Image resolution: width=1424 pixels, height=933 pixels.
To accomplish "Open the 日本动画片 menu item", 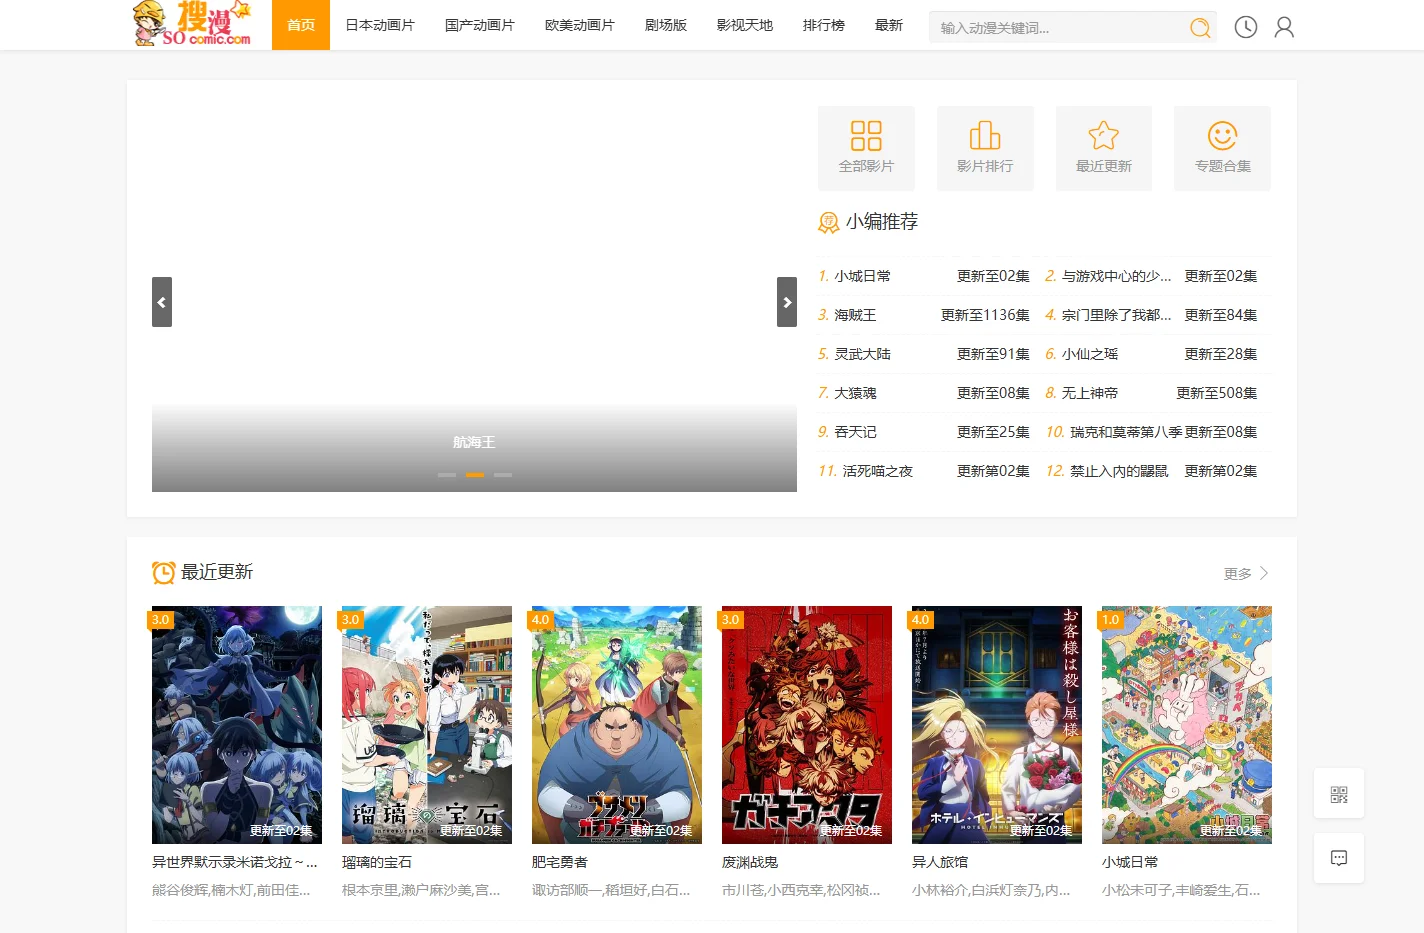I will pyautogui.click(x=380, y=25).
